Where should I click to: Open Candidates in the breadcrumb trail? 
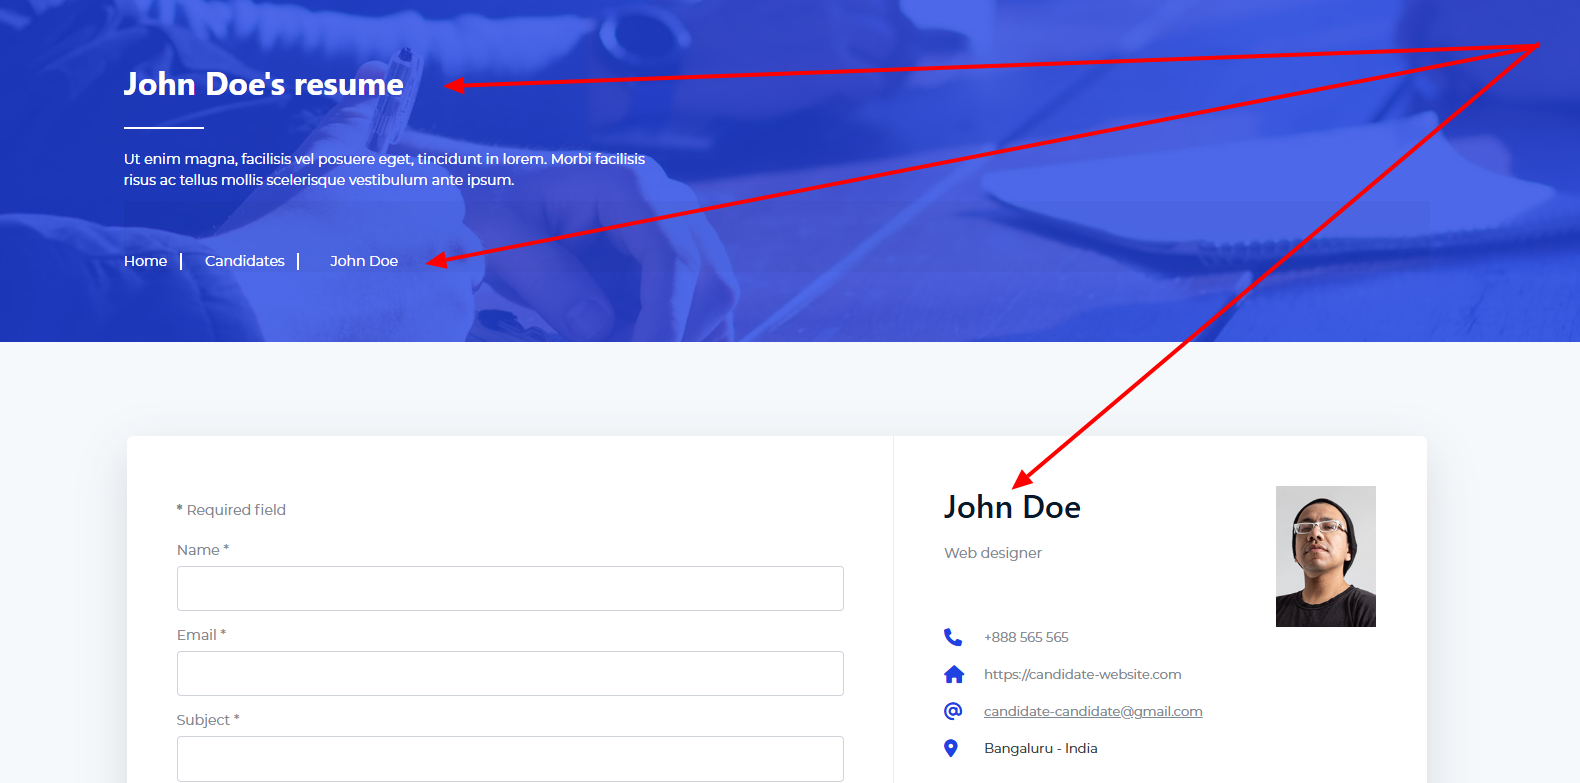pyautogui.click(x=245, y=261)
